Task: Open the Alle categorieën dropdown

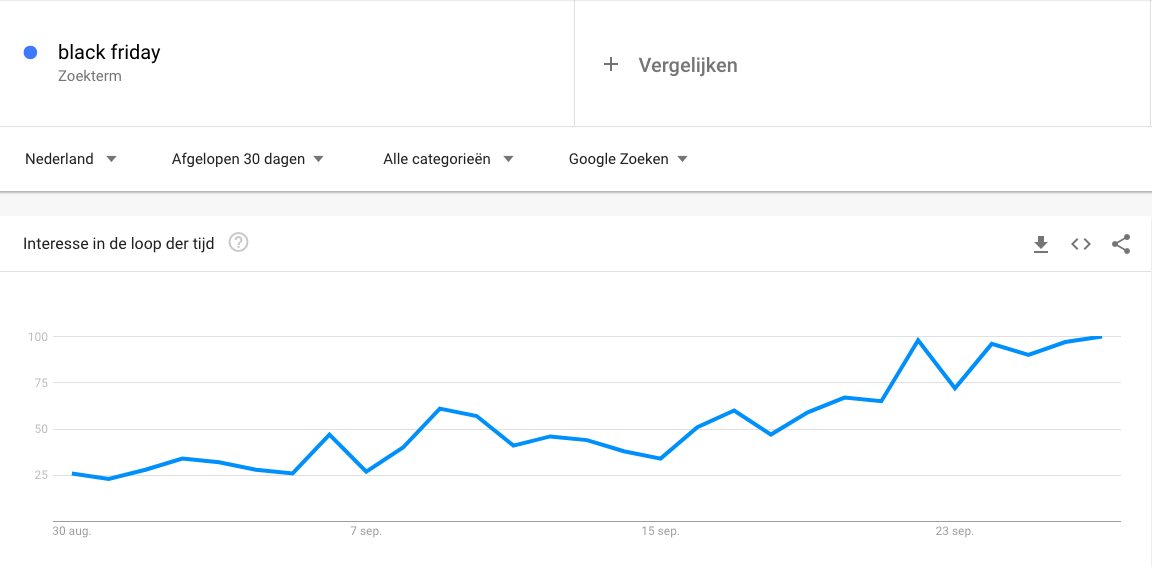Action: pos(448,159)
